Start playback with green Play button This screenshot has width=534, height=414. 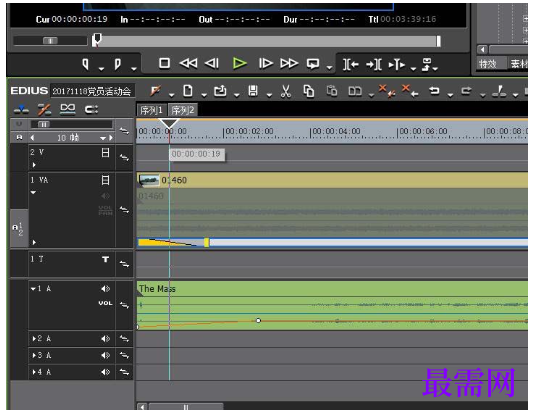pos(239,63)
